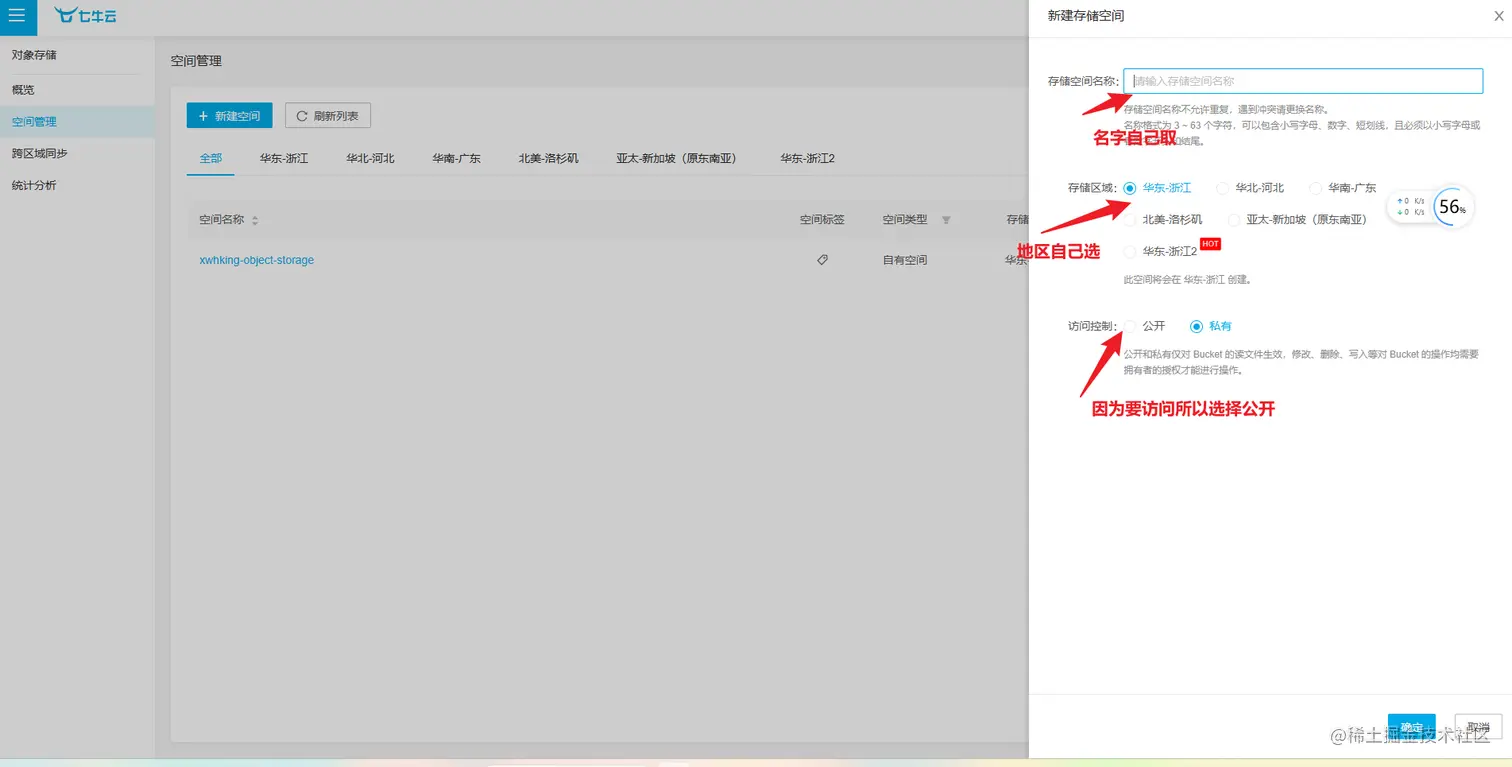Open the xwhking-object-storage bucket link
The image size is (1512, 767).
click(257, 260)
